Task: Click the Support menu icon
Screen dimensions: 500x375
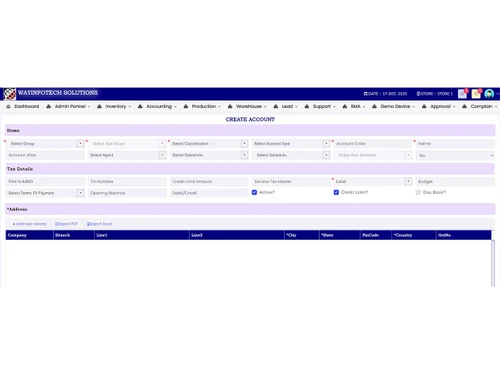Action: (x=307, y=106)
